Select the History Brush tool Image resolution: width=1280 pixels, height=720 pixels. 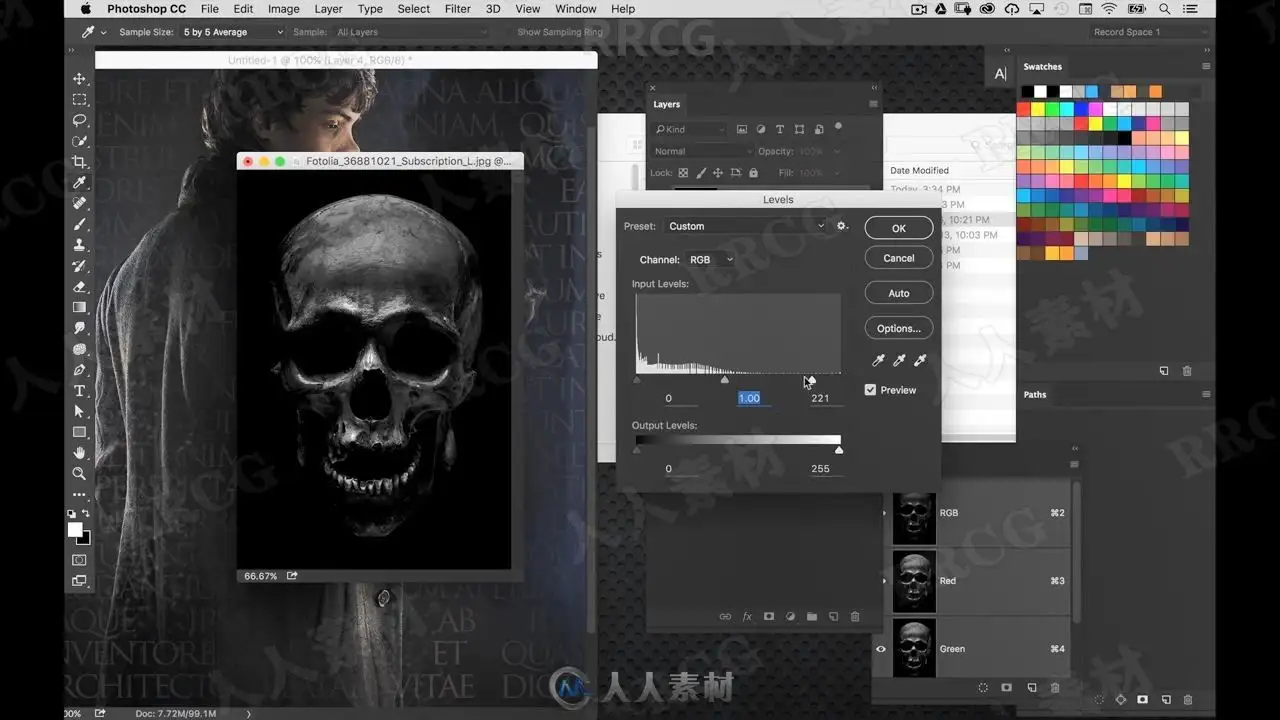point(80,266)
